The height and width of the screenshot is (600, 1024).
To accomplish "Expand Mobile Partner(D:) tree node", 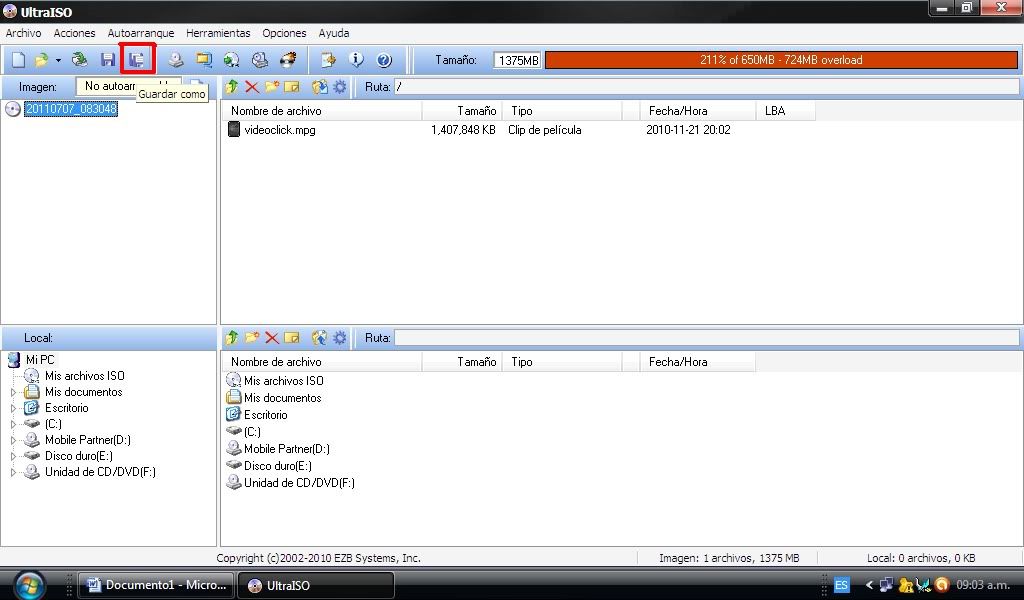I will [x=13, y=440].
